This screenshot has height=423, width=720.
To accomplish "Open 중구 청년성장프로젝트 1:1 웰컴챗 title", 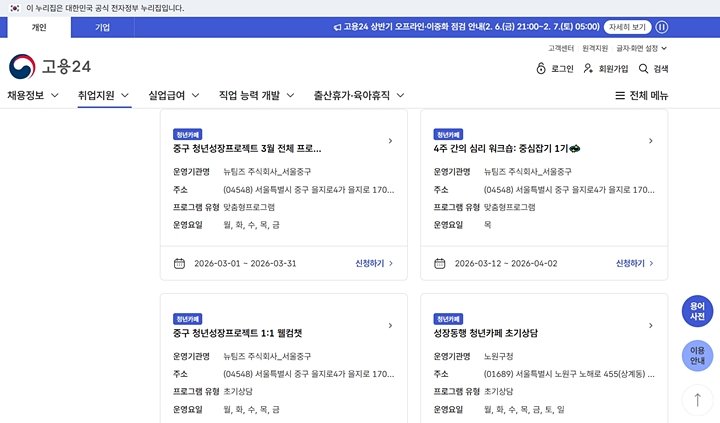I will [237, 333].
